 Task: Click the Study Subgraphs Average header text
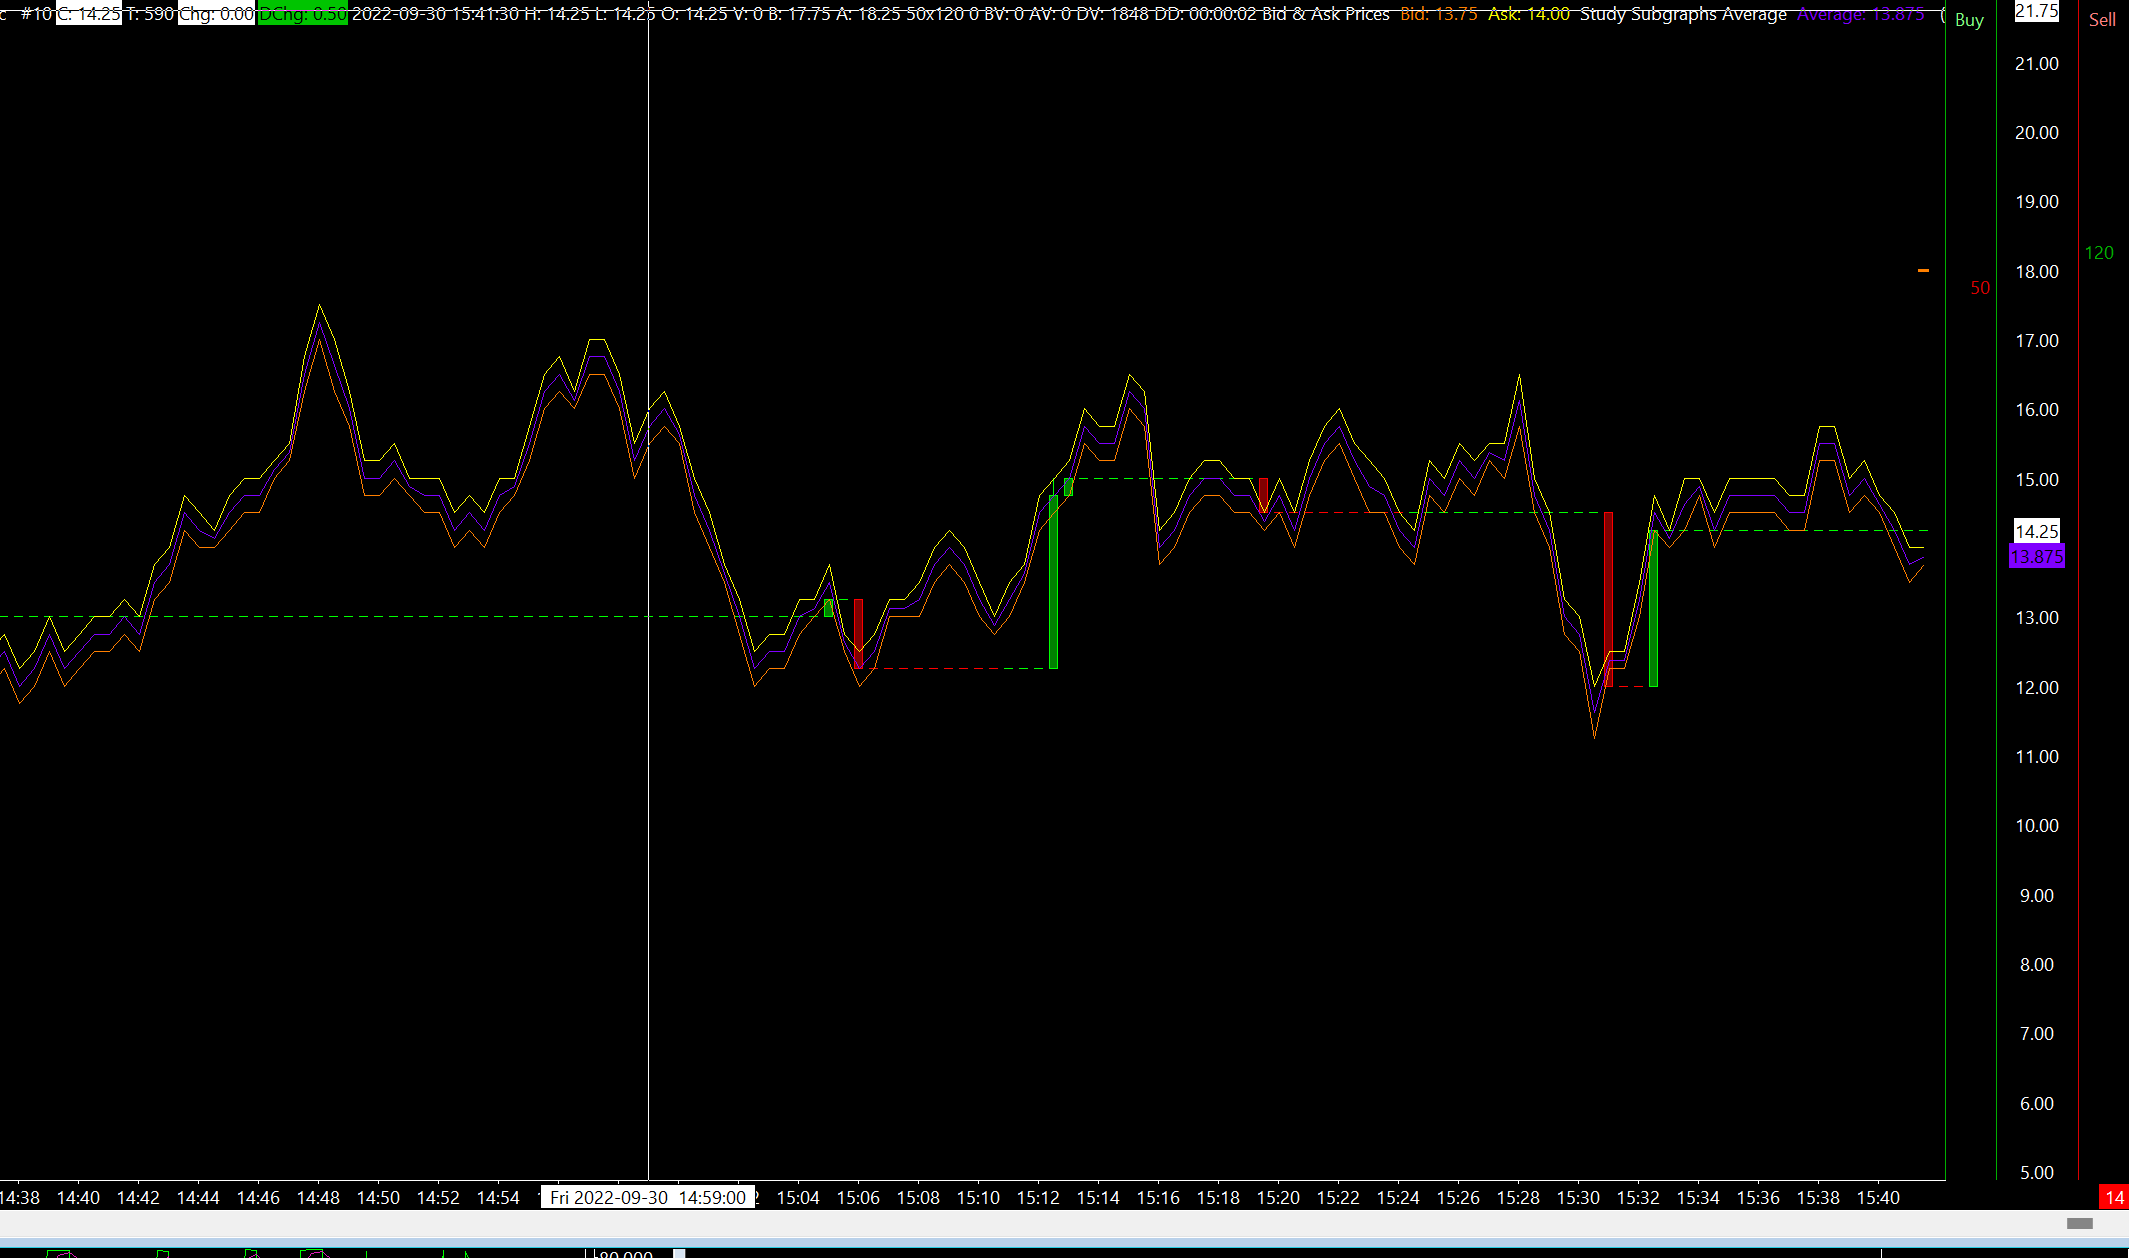(x=1683, y=14)
